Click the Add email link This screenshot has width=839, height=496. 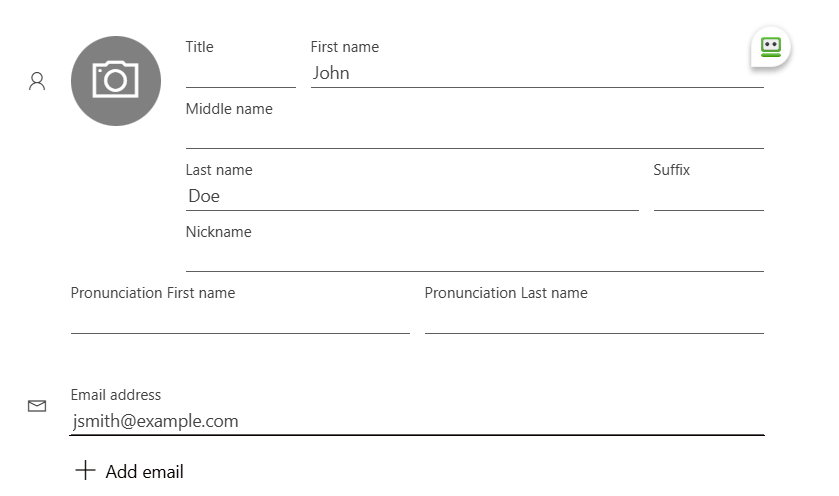click(144, 471)
